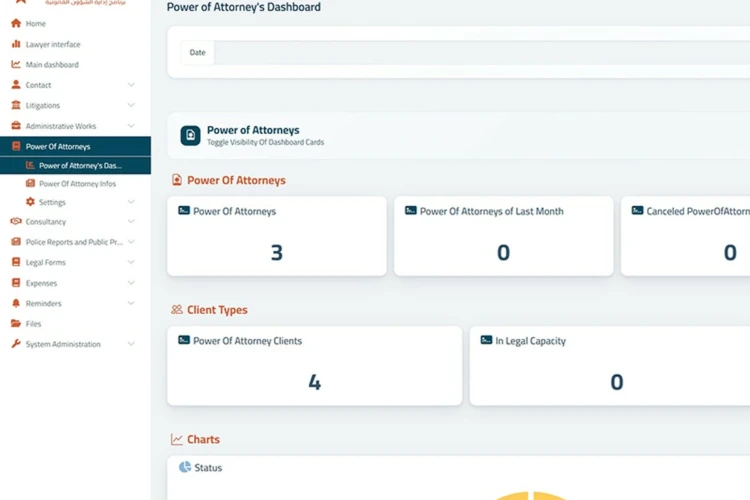Expand the Police Reports and Public Pr... chevron
Viewport: 750px width, 500px height.
pos(131,242)
